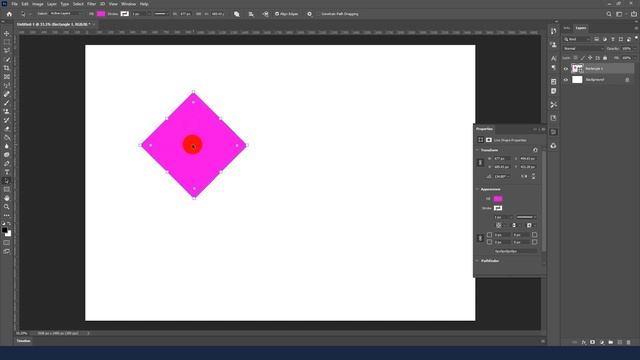Toggle Constrain Path Dragging checkbox
The width and height of the screenshot is (640, 360).
coord(318,14)
